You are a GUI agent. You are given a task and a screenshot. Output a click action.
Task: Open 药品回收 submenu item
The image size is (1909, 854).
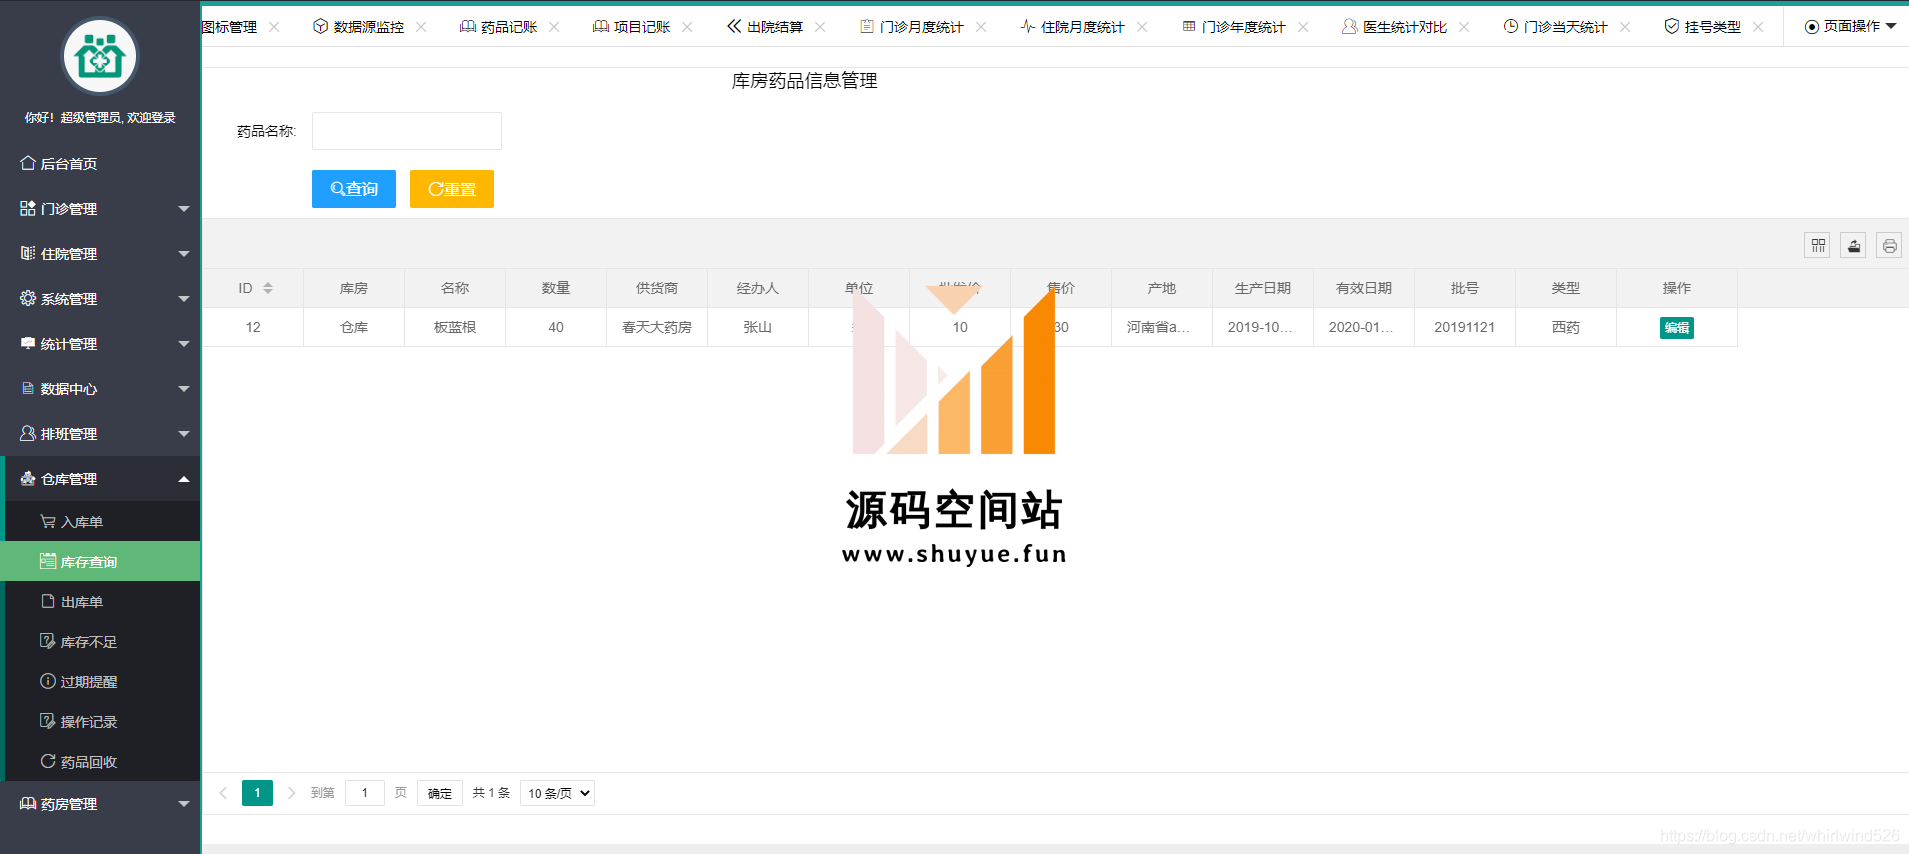pyautogui.click(x=102, y=761)
